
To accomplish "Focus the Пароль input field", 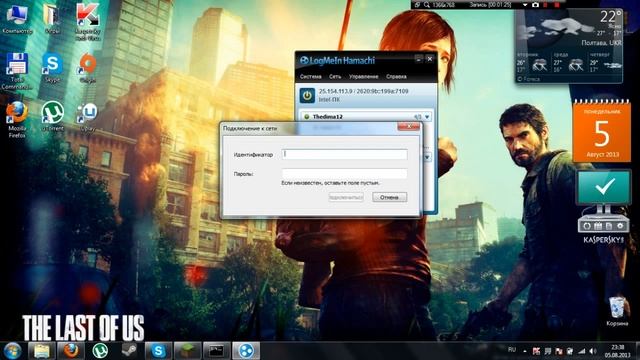I will (344, 173).
